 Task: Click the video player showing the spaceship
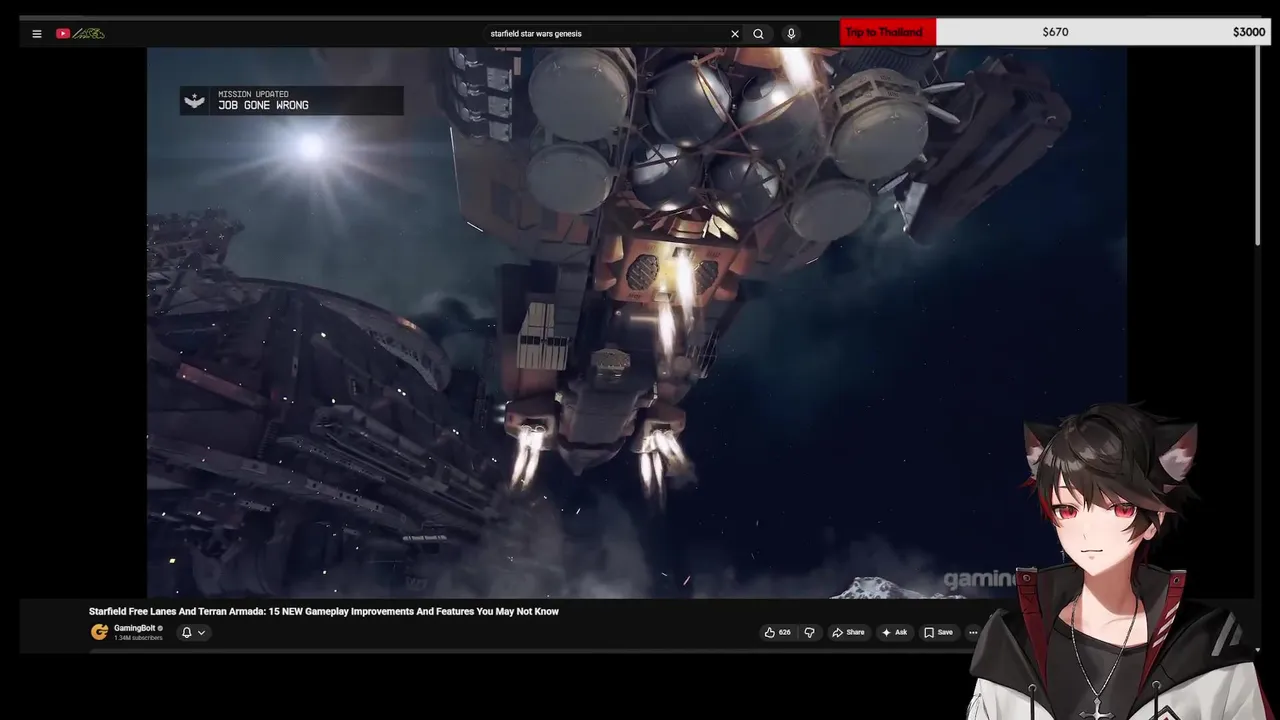pyautogui.click(x=637, y=323)
